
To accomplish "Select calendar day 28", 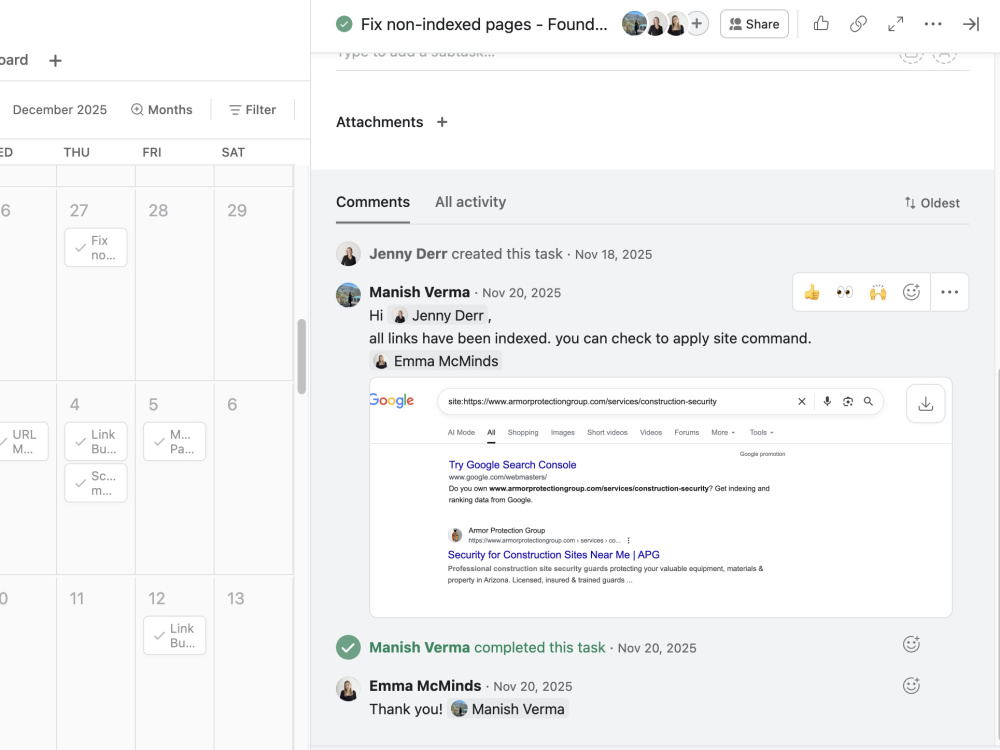I will 158,210.
